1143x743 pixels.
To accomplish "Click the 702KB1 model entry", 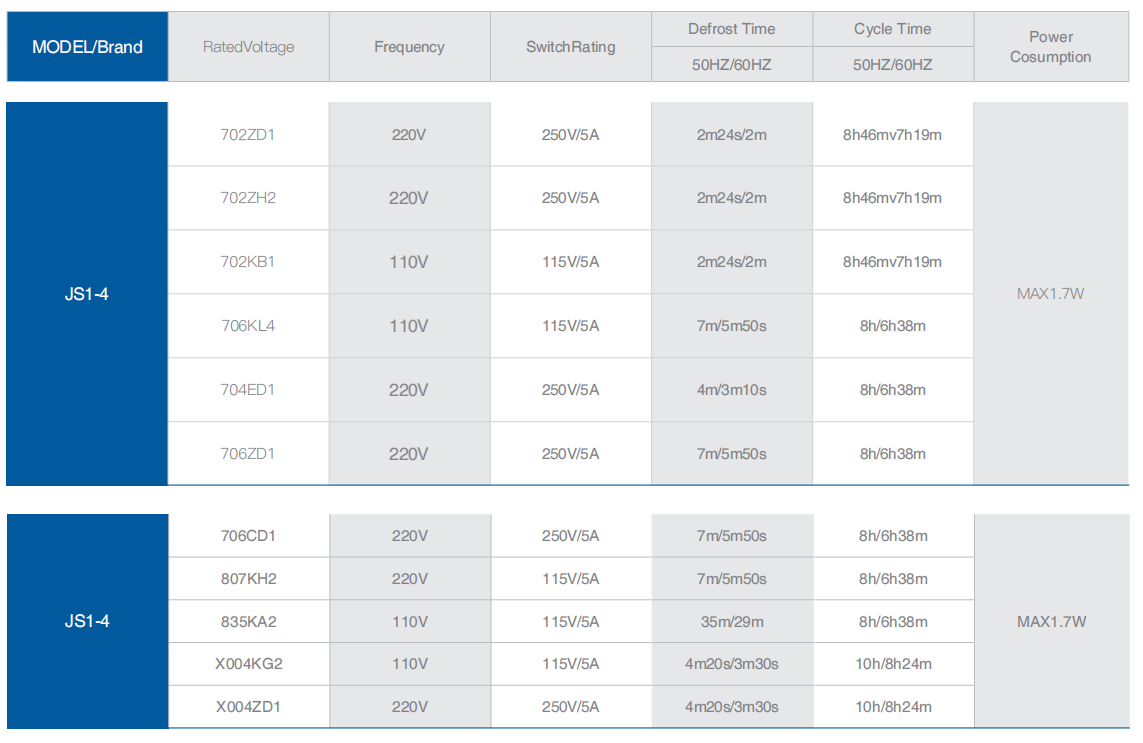I will (248, 262).
